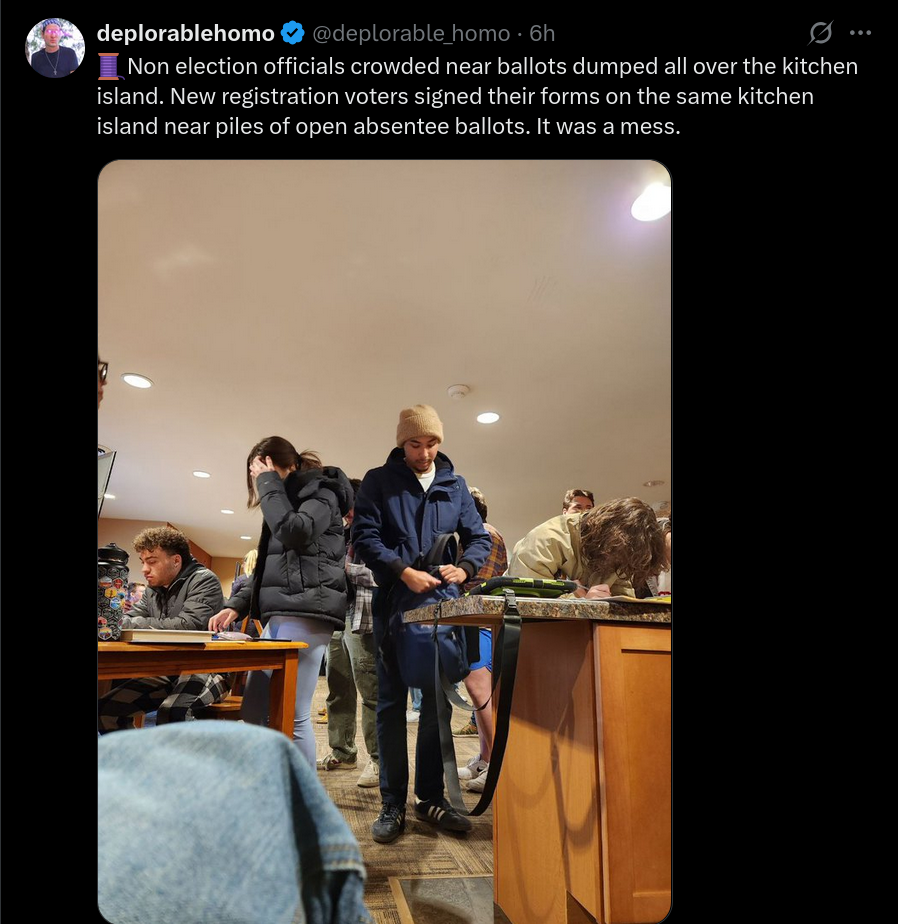Click the blue verified checkmark badge
This screenshot has height=924, width=898.
pyautogui.click(x=292, y=33)
